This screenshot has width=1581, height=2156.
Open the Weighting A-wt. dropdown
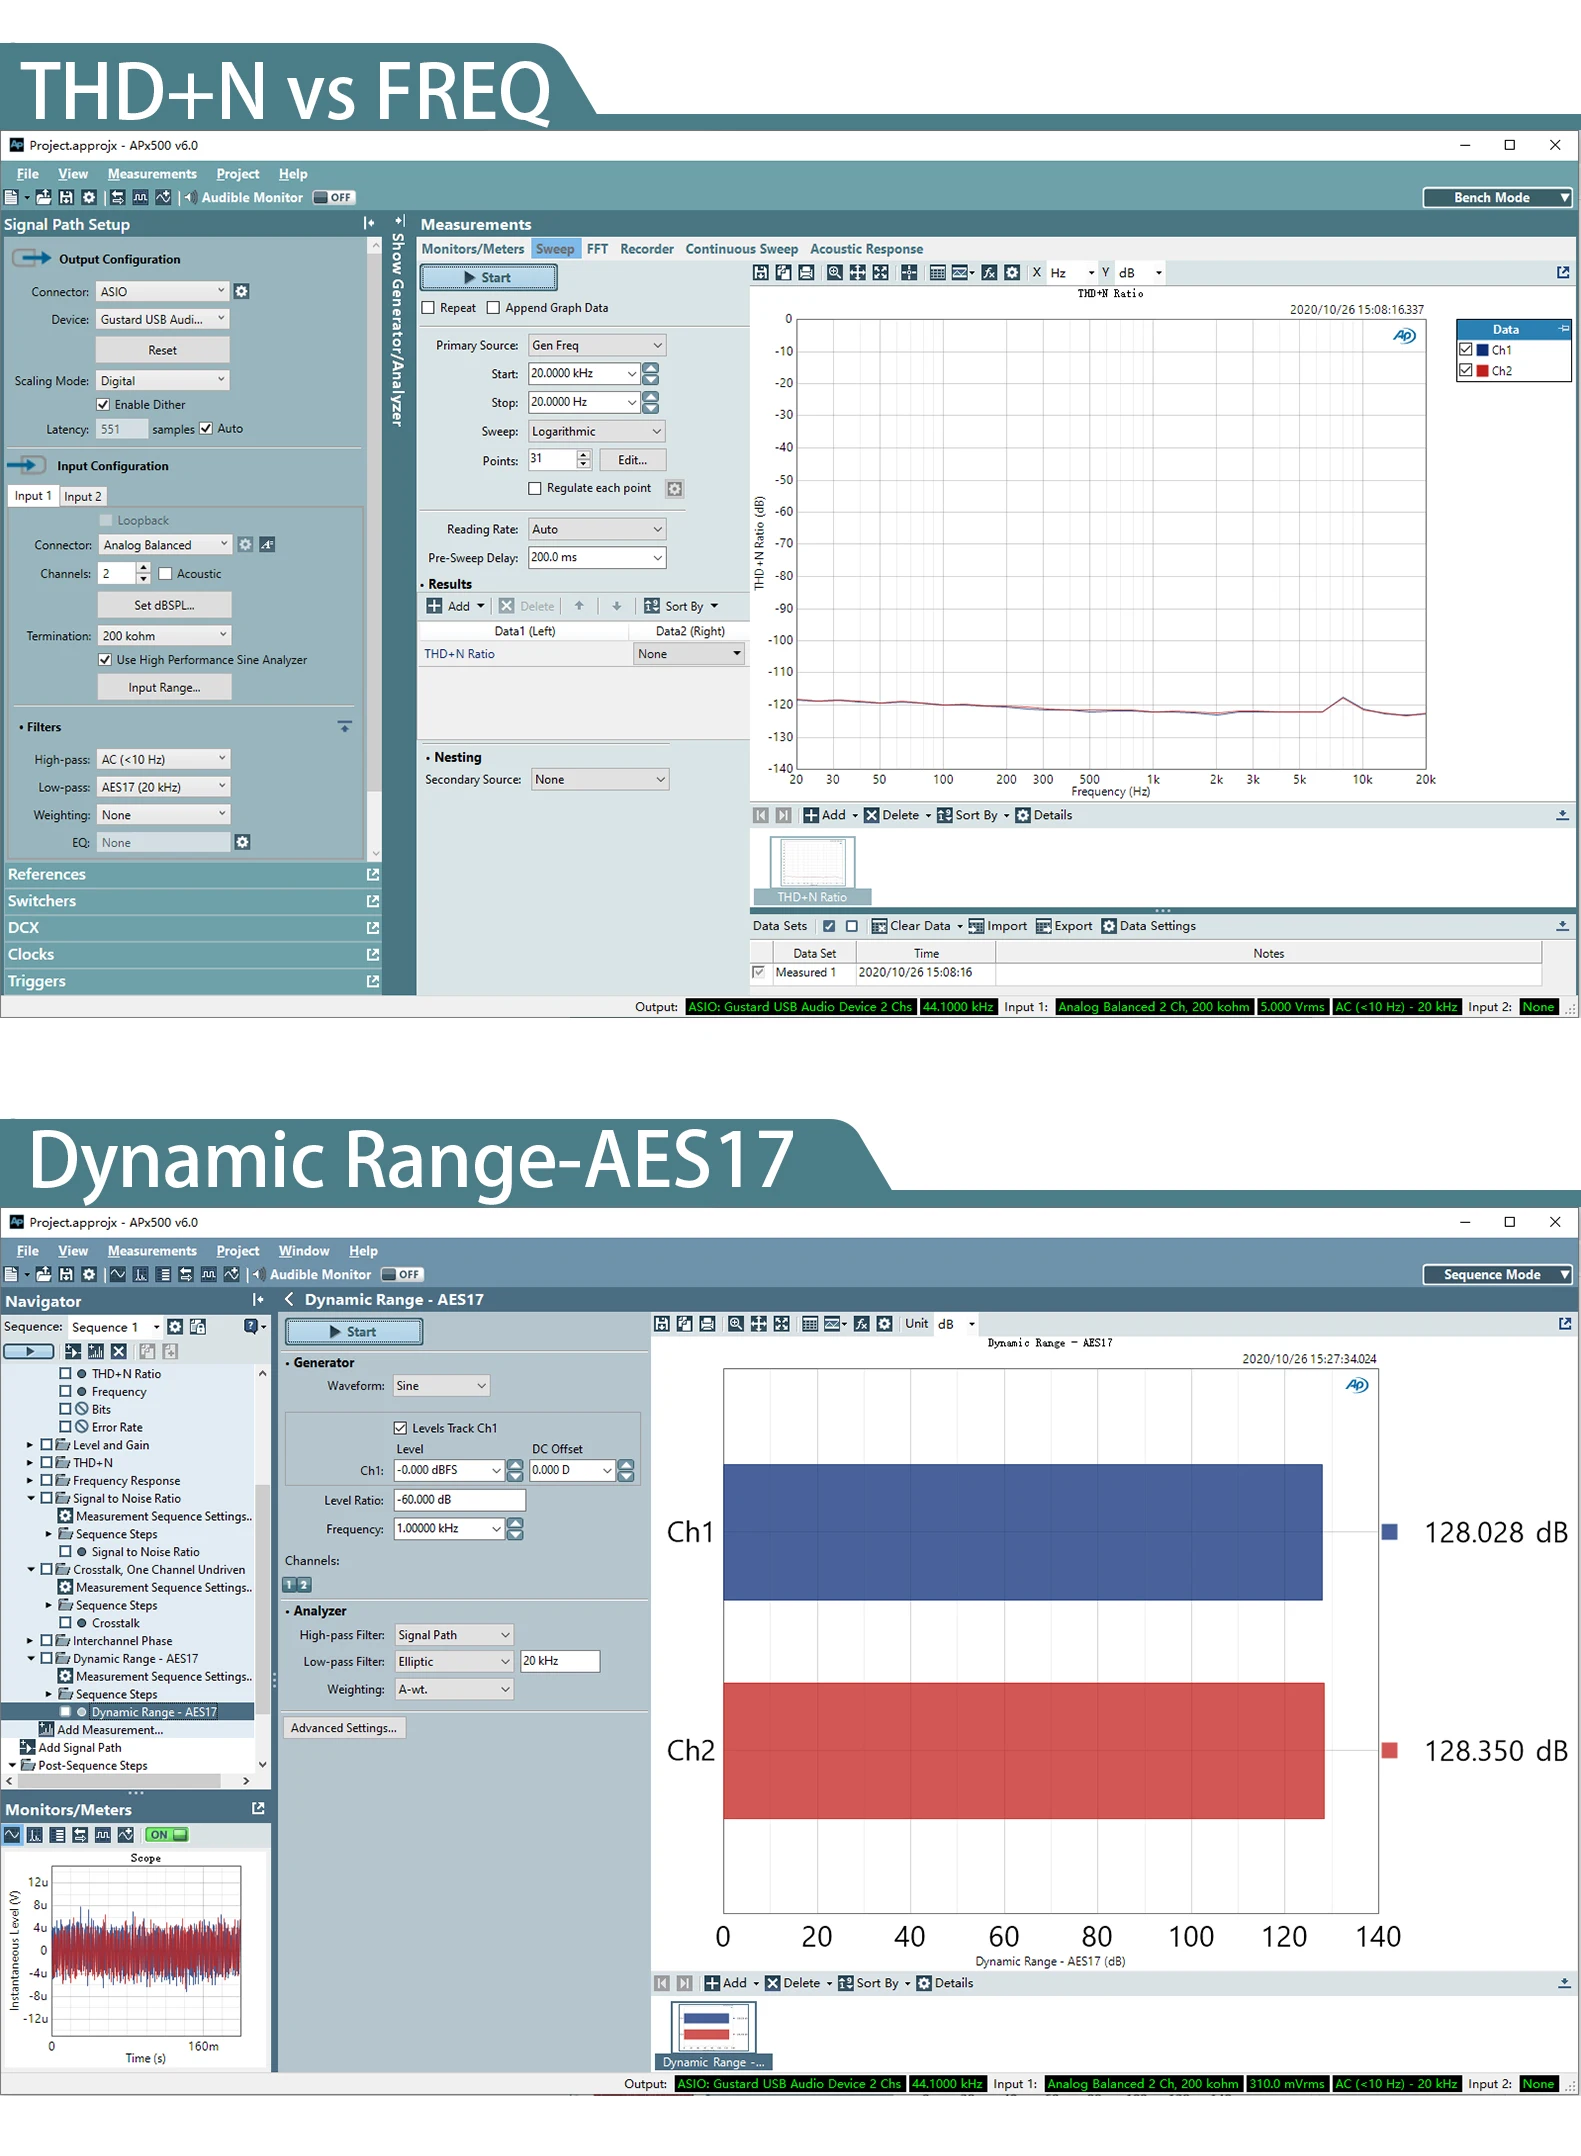(x=454, y=1689)
